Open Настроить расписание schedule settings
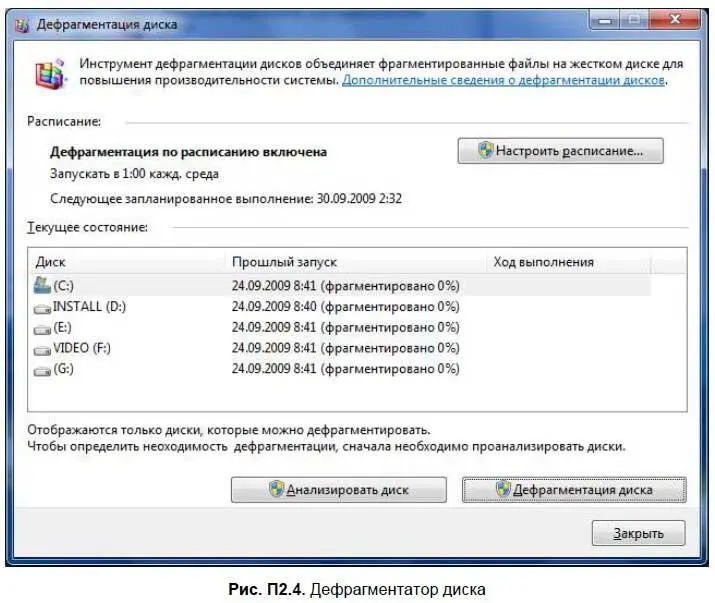715x603 pixels. tap(560, 151)
